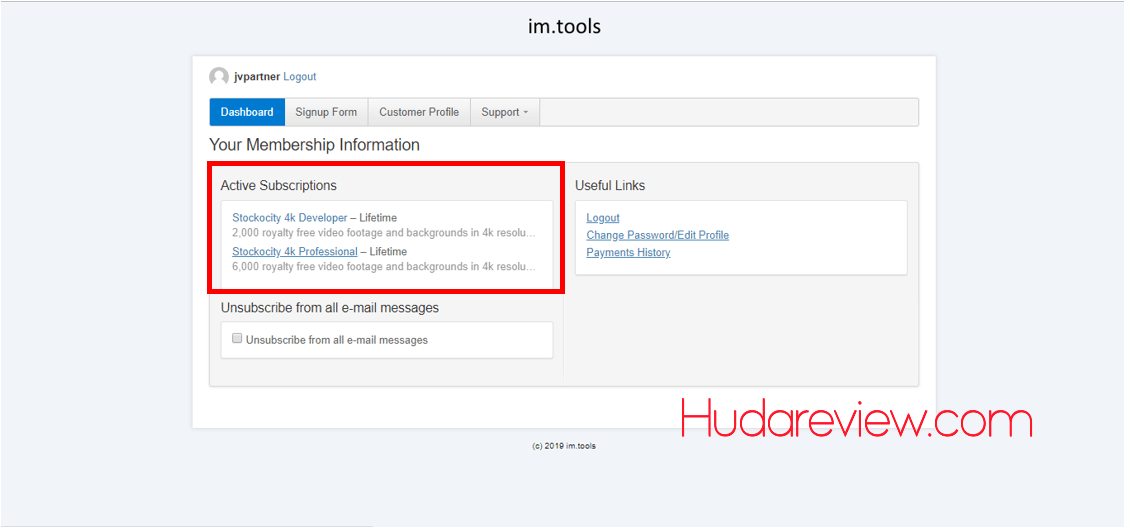
Task: Click the Useful Links heading
Action: (610, 186)
